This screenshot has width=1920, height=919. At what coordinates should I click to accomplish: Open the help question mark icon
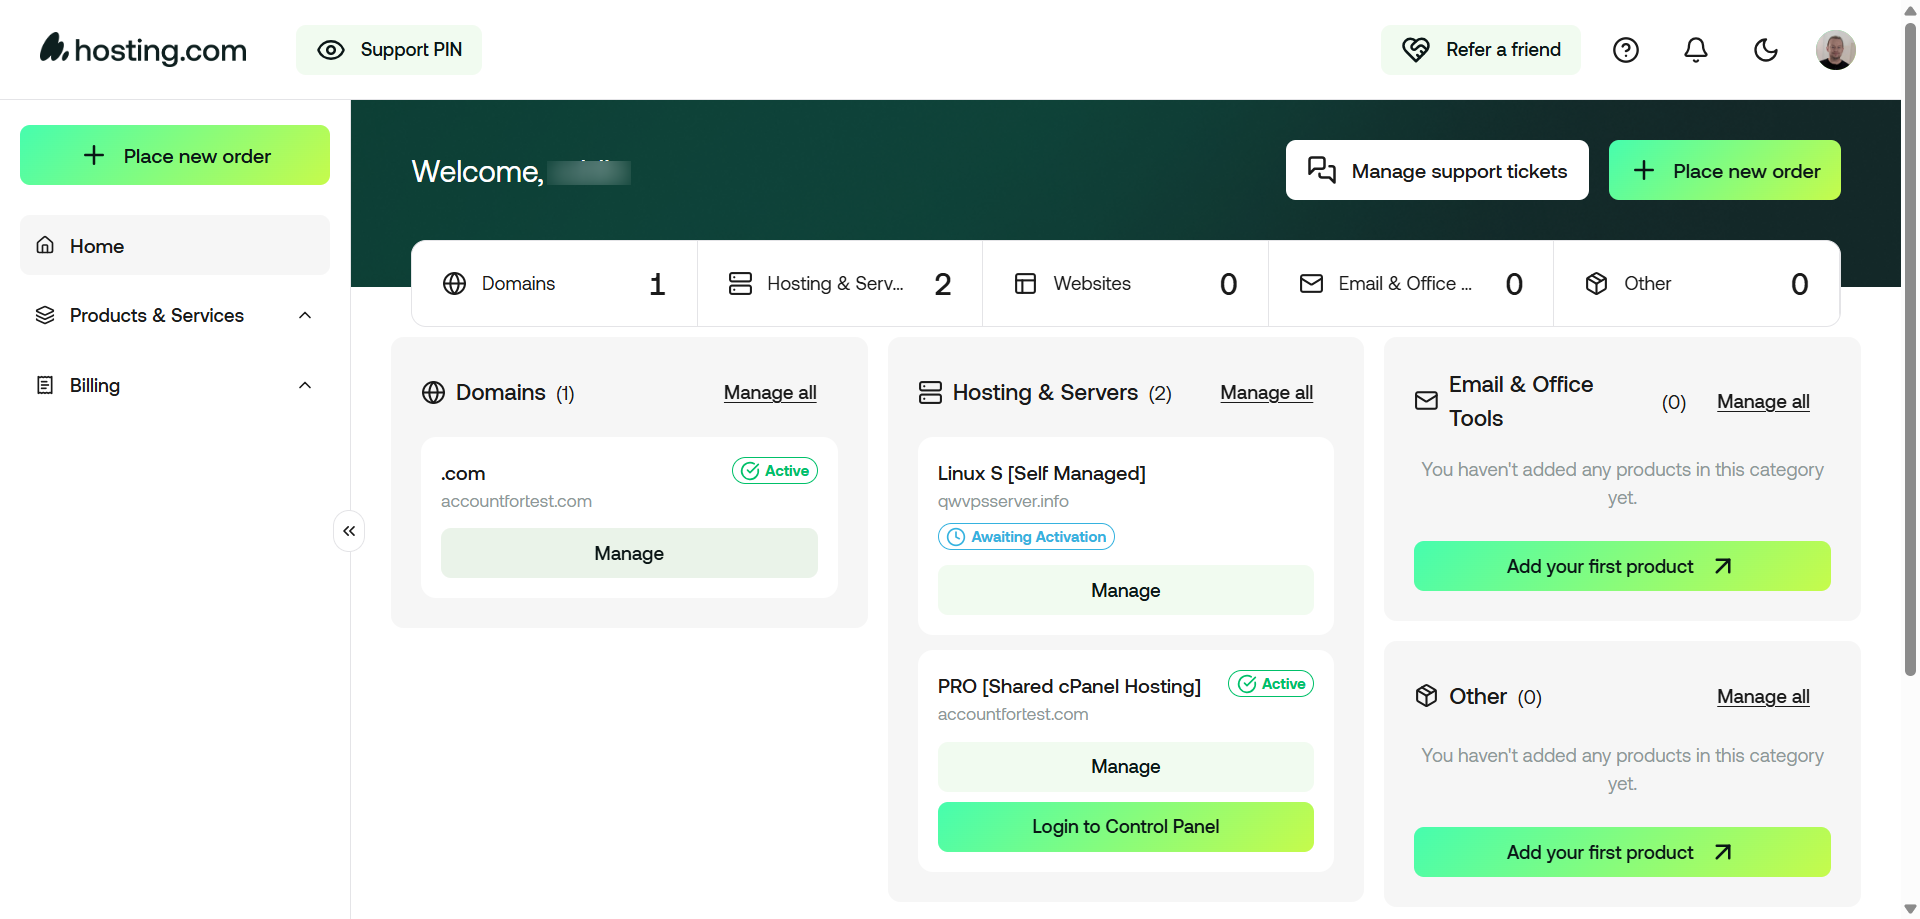1626,50
